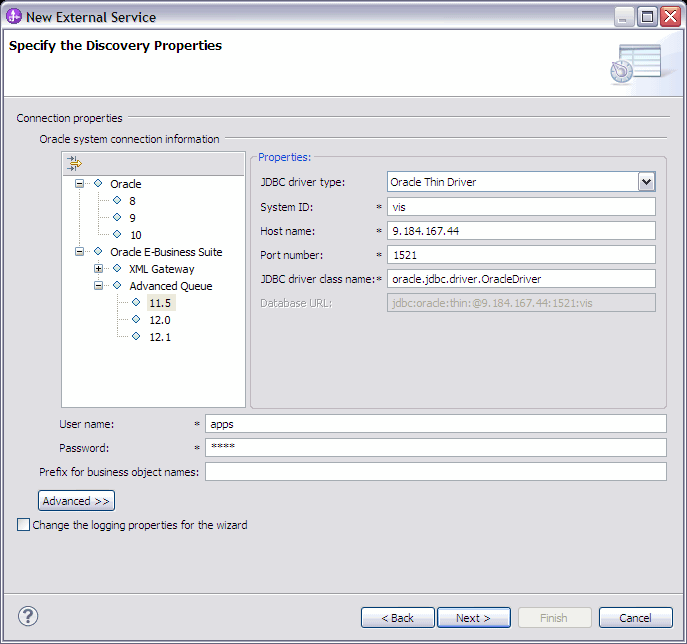Click the Password field
Image resolution: width=687 pixels, height=644 pixels.
coord(436,448)
